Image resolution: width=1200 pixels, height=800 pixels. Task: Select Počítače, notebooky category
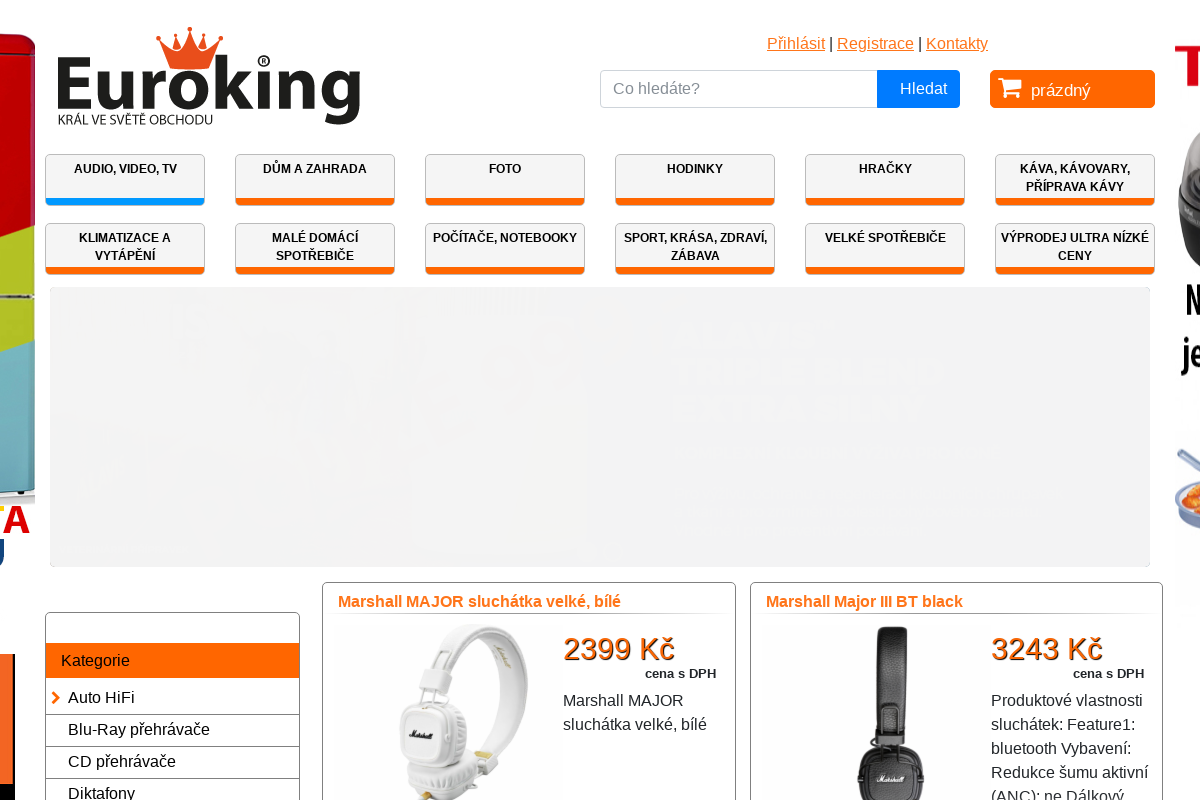tap(505, 249)
